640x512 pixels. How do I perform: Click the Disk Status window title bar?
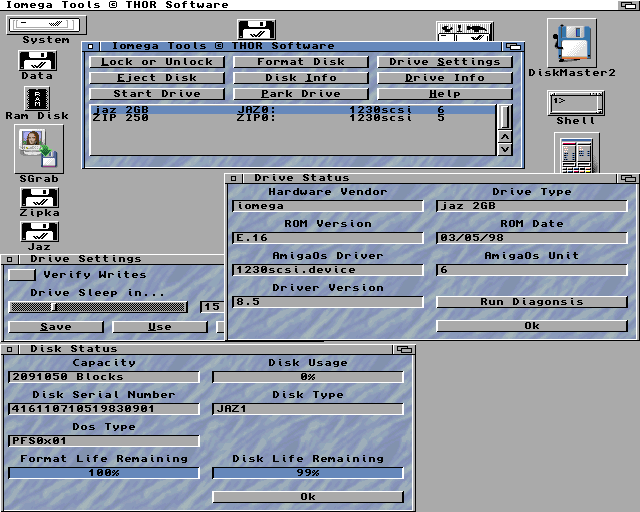204,349
